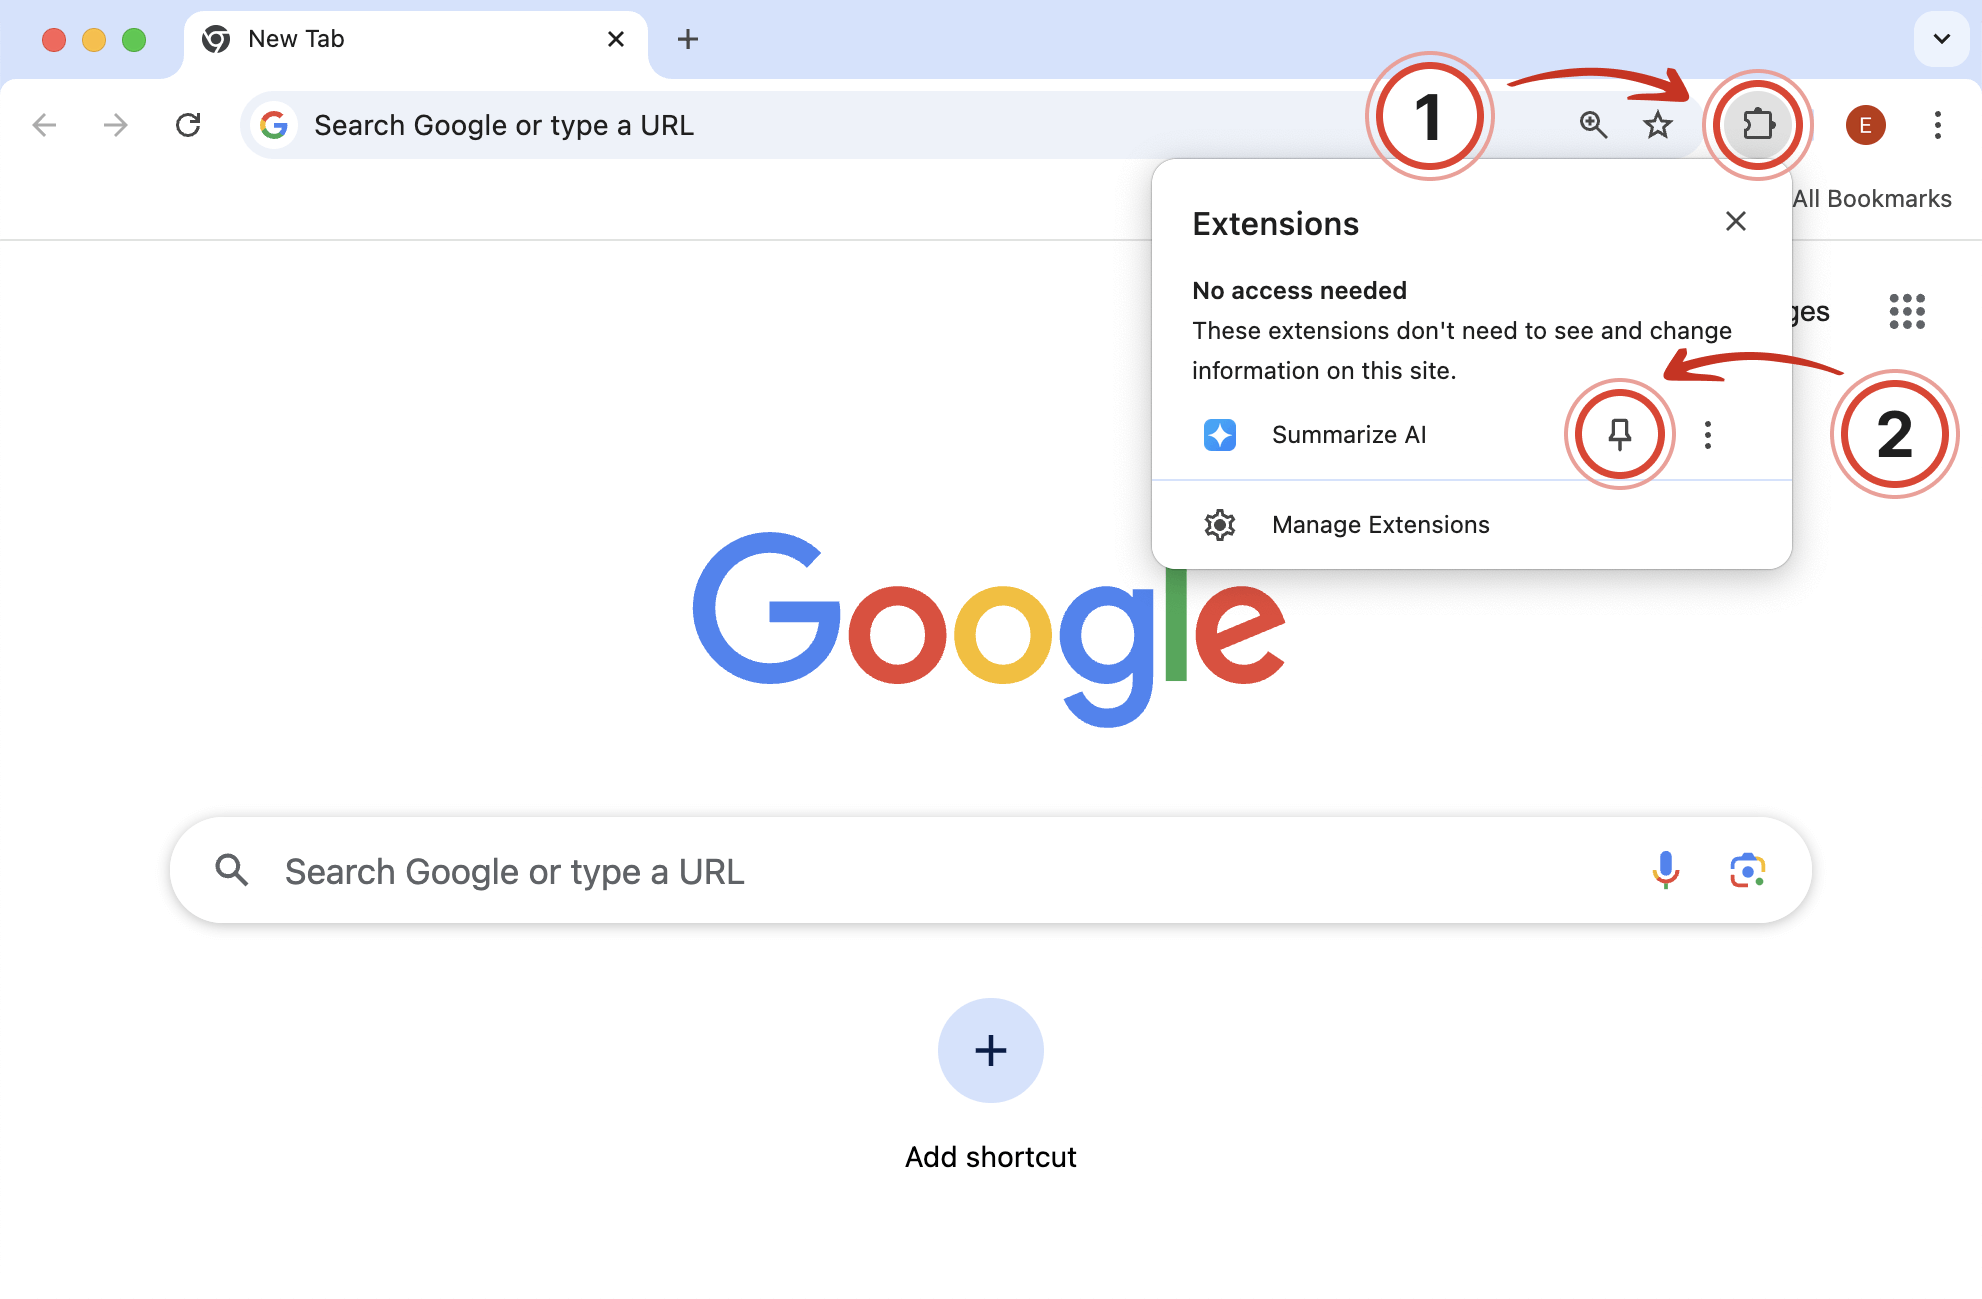Screen dimensions: 1982x1299
Task: Click the back navigation arrow
Action: [x=42, y=124]
